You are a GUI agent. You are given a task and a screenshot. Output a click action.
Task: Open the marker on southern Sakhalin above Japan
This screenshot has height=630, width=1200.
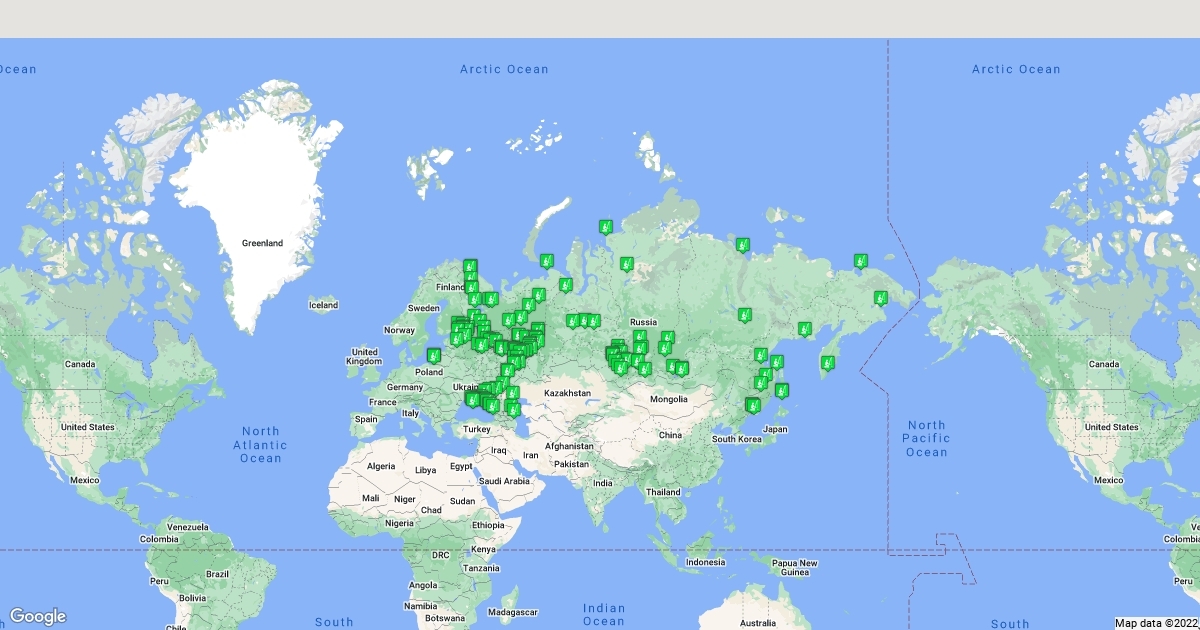click(x=782, y=389)
